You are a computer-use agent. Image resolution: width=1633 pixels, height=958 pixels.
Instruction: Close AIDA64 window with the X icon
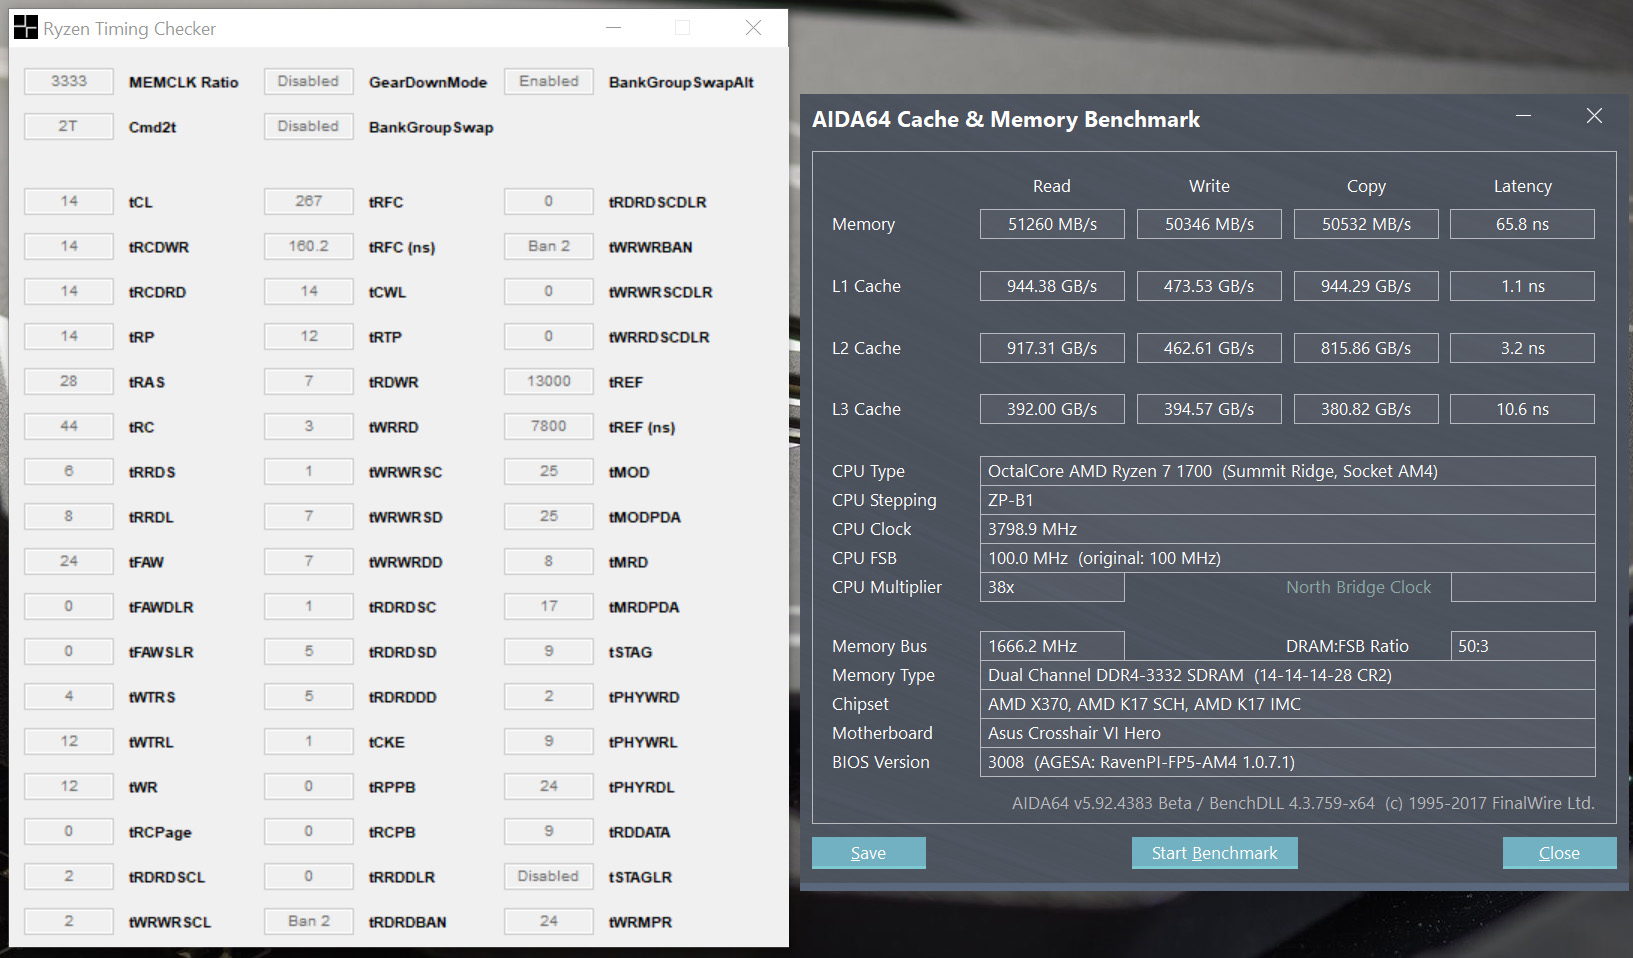(x=1594, y=116)
